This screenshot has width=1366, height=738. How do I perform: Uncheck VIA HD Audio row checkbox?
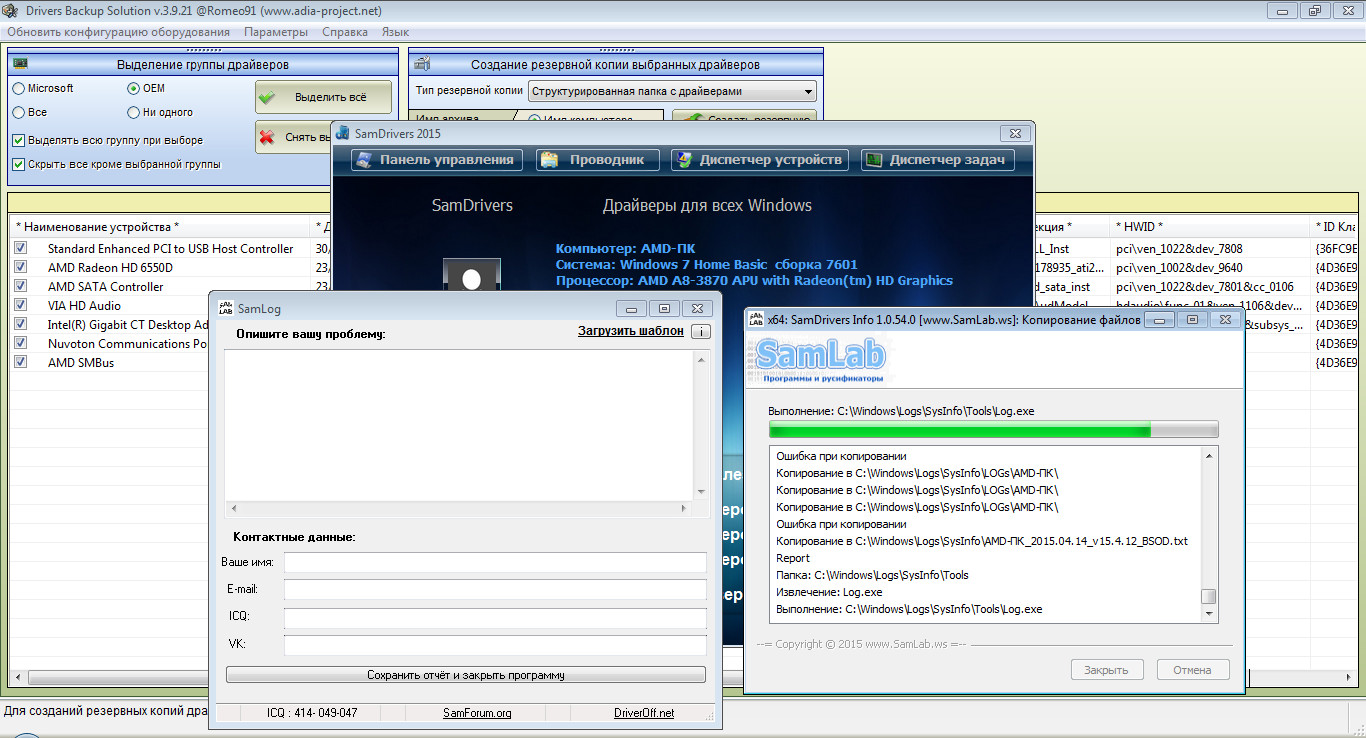[x=21, y=305]
